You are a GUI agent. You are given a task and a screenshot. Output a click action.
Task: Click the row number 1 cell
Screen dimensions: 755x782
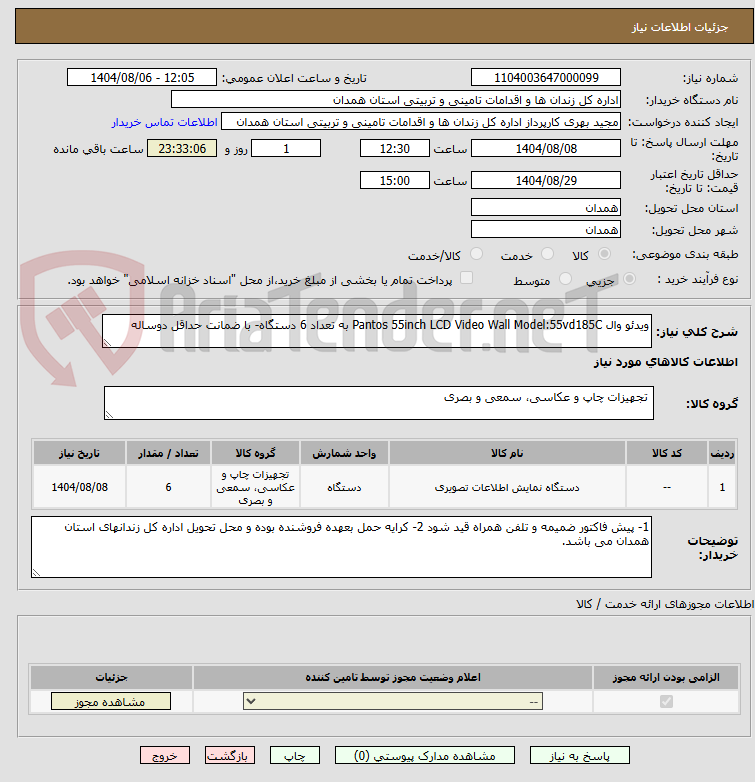(722, 487)
